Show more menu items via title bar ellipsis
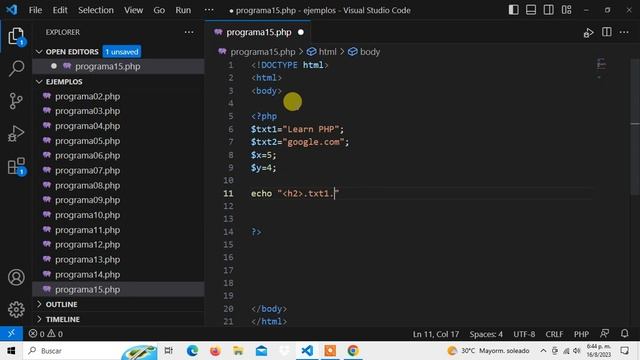Image resolution: width=640 pixels, height=360 pixels. click(209, 10)
